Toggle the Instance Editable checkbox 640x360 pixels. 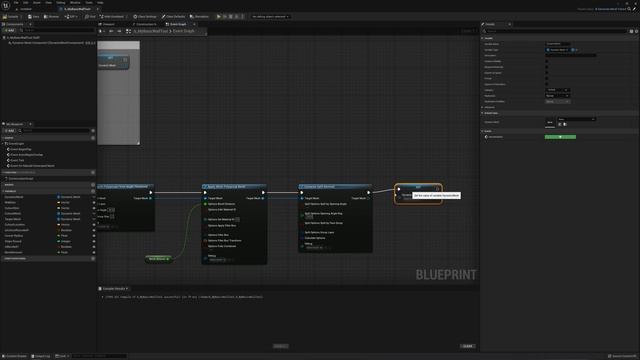547,61
